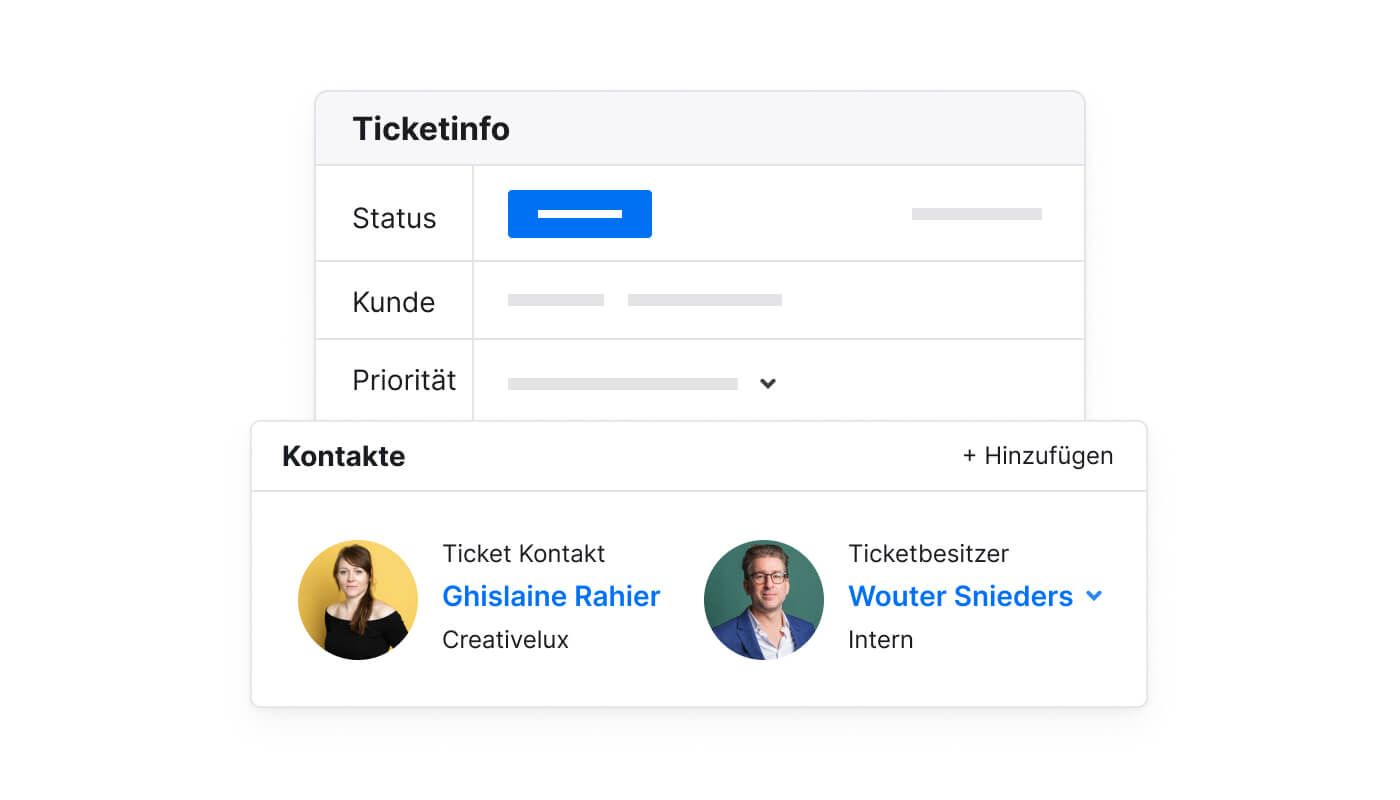Click the Creativelux company text
The width and height of the screenshot is (1400, 800).
click(505, 640)
